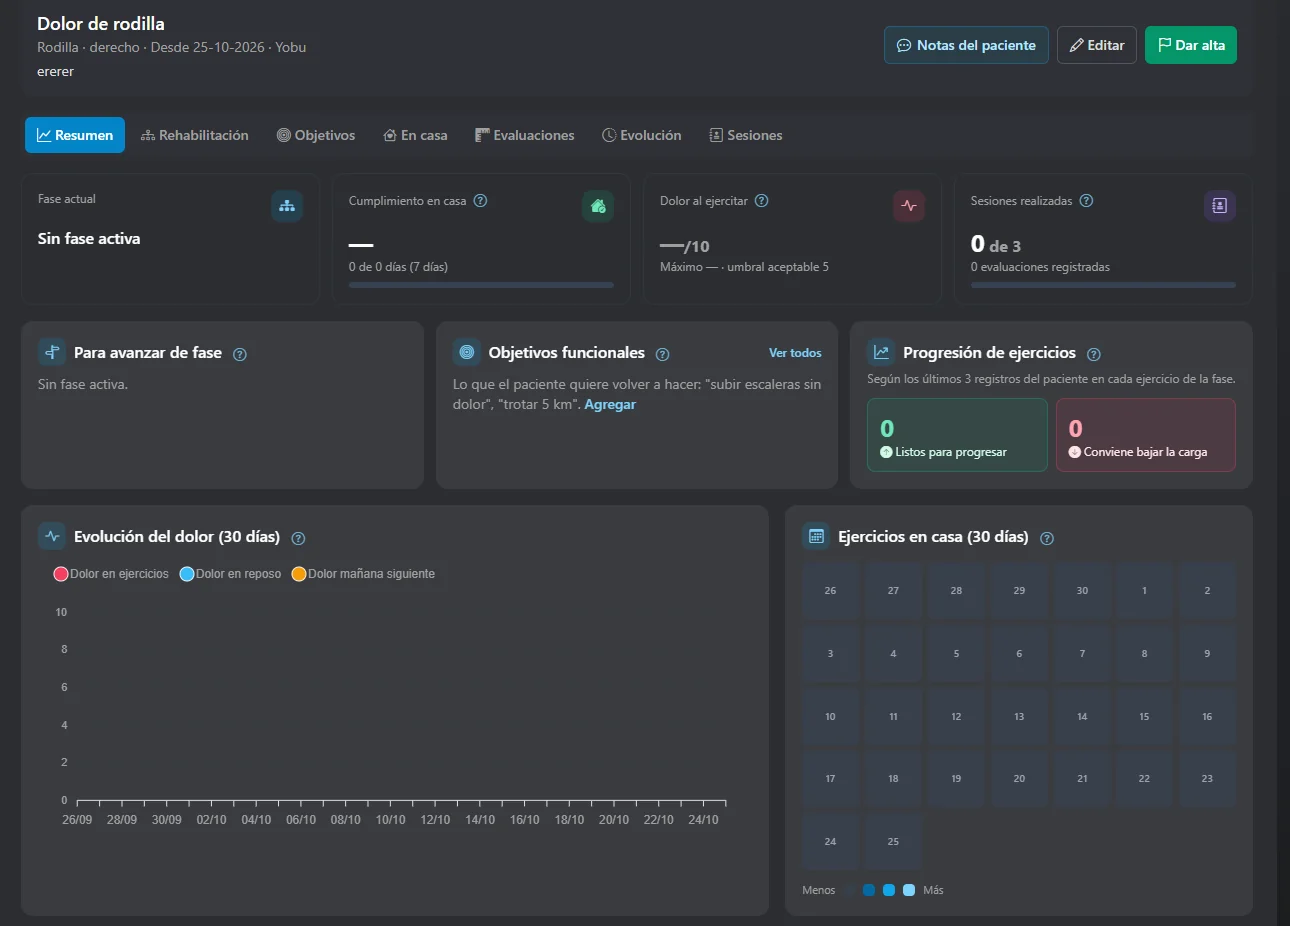This screenshot has height=926, width=1290.
Task: Click the lightest blue legend swatch near Más
Action: (x=909, y=890)
